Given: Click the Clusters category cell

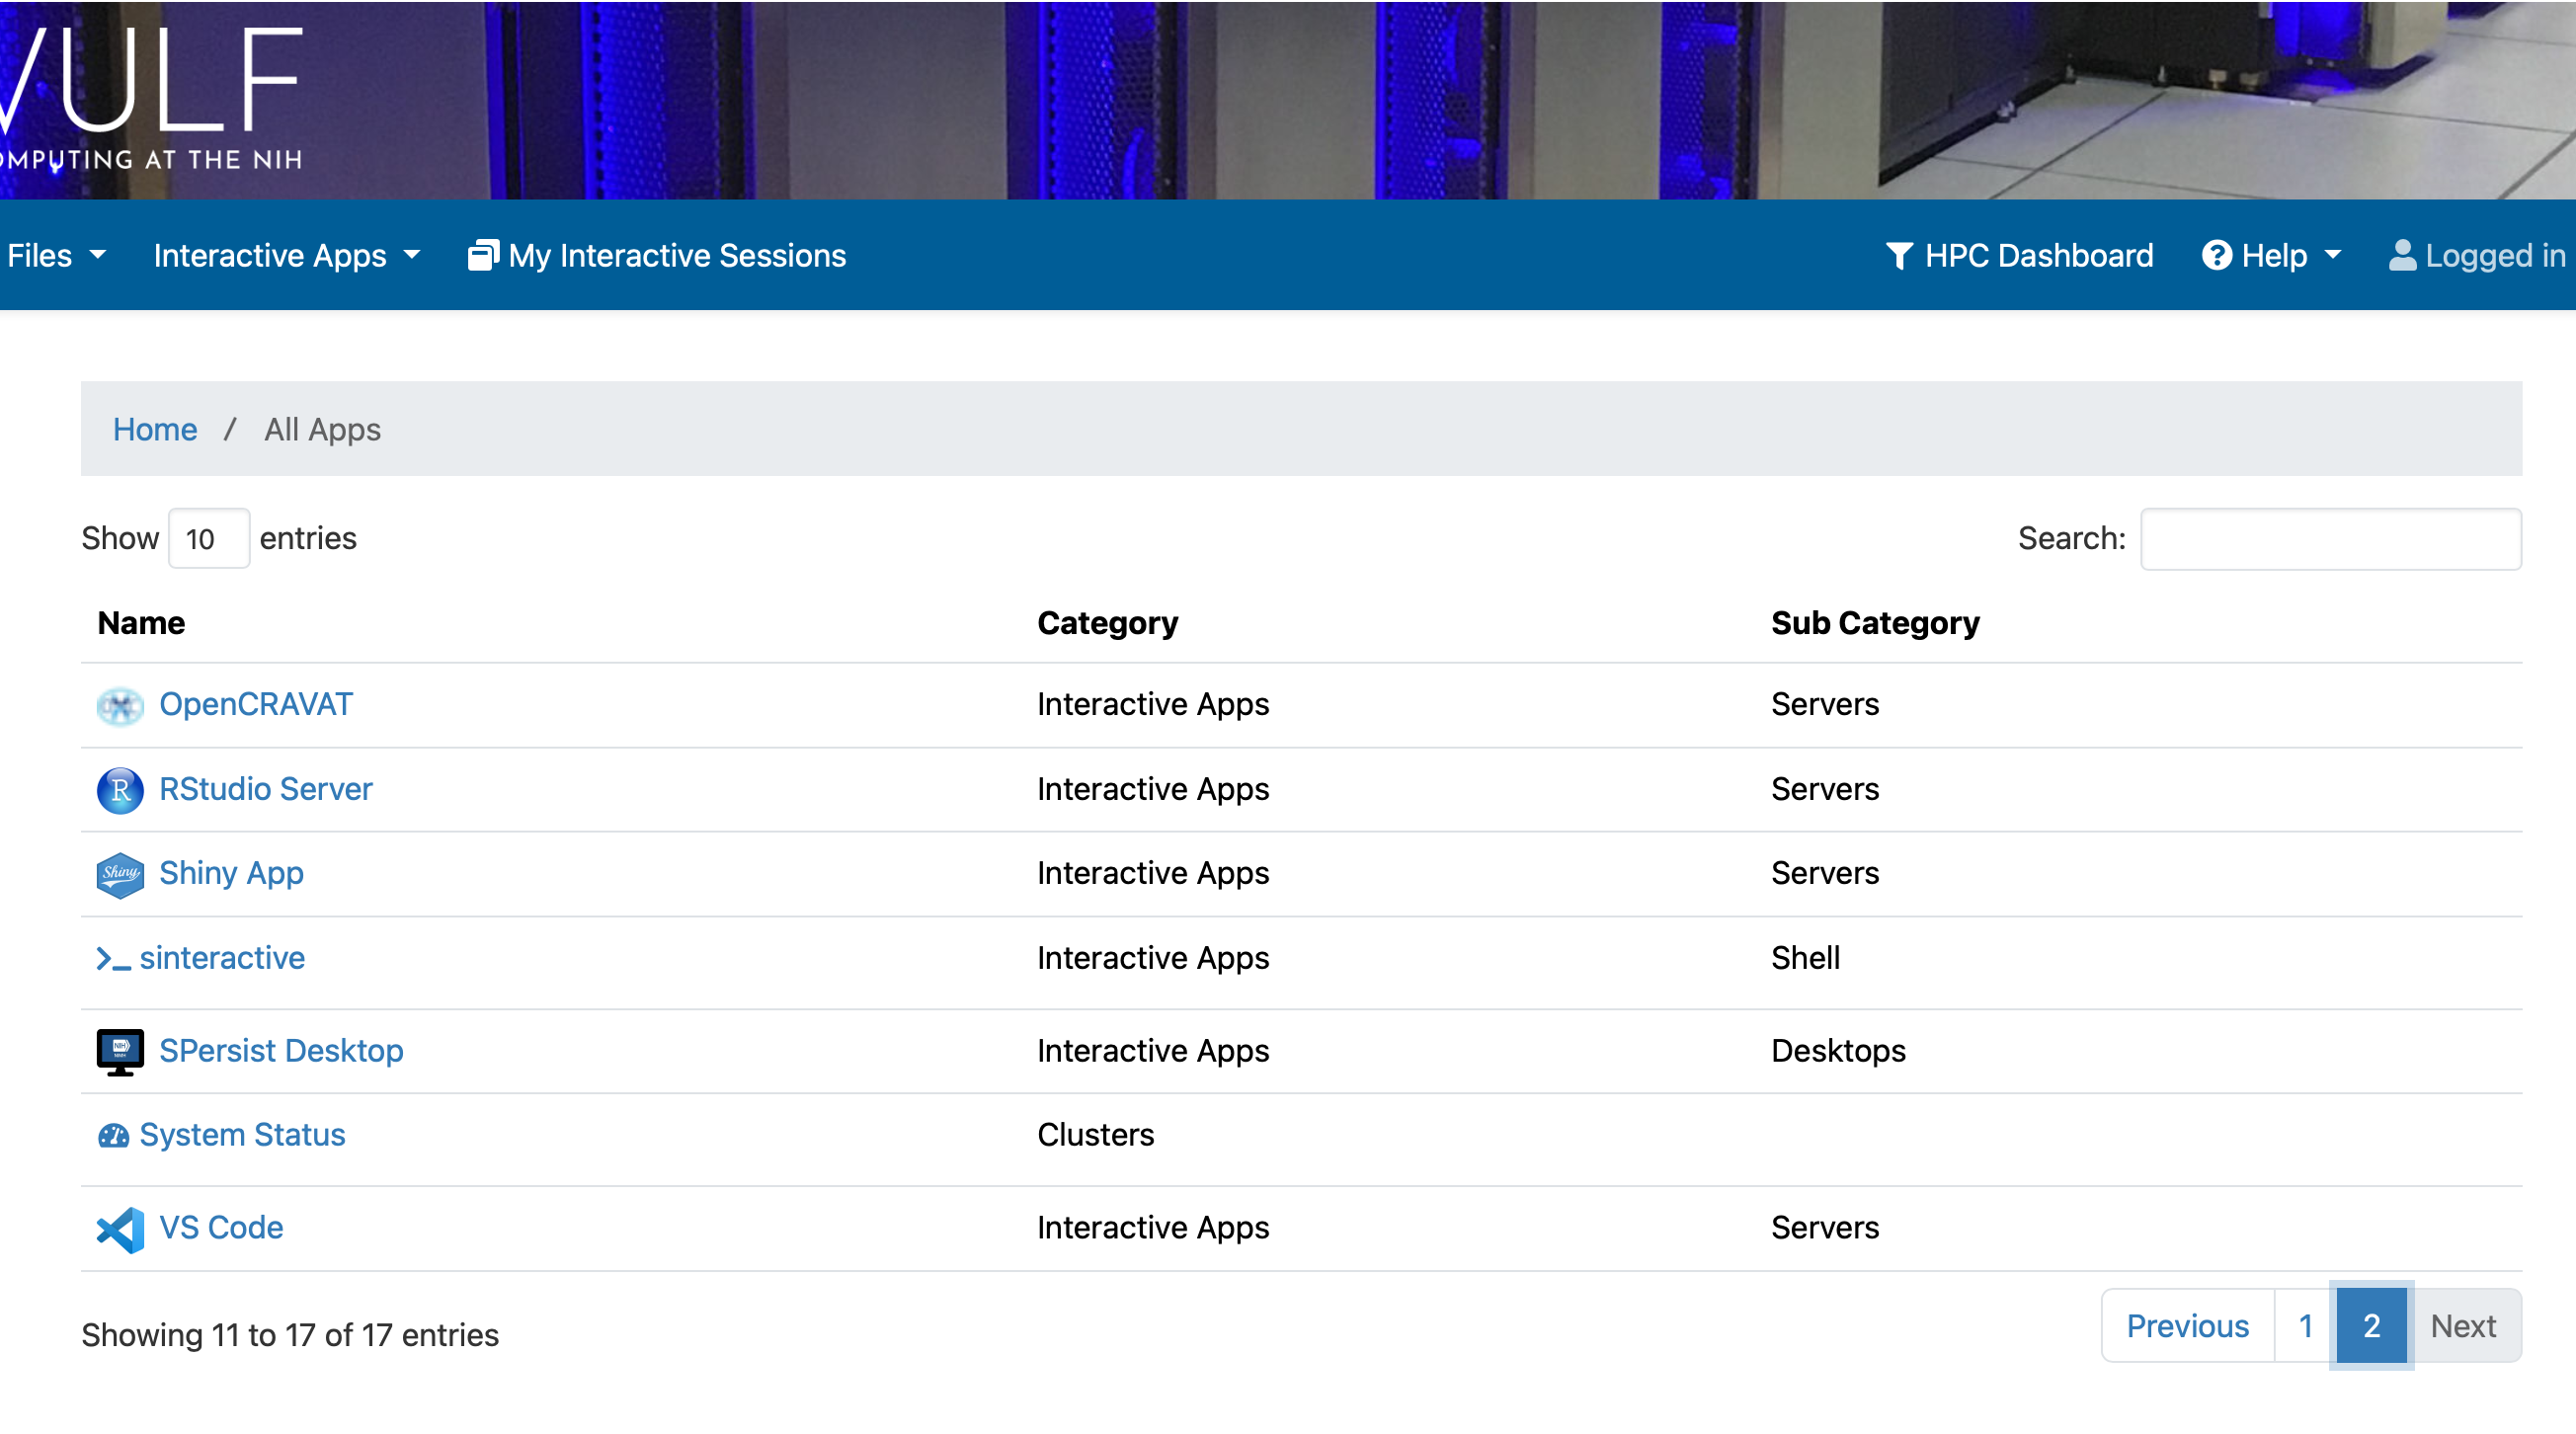Looking at the screenshot, I should coord(1096,1135).
